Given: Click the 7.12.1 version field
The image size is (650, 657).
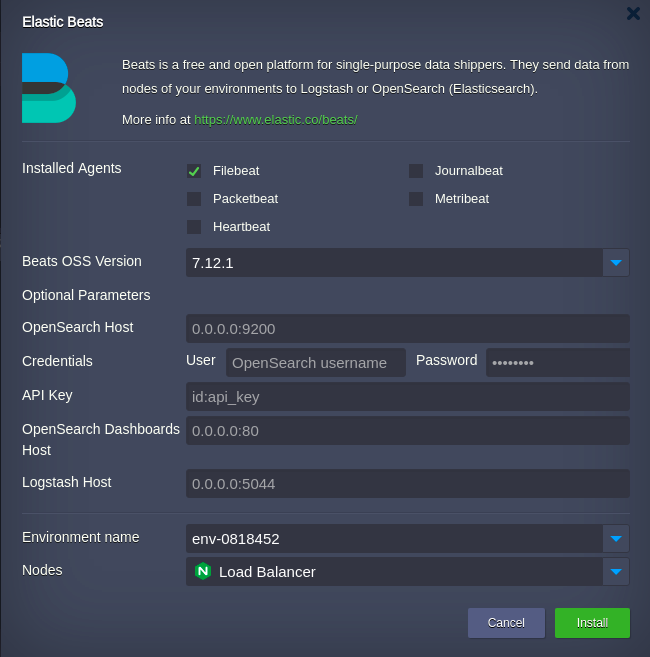Looking at the screenshot, I should click(394, 263).
